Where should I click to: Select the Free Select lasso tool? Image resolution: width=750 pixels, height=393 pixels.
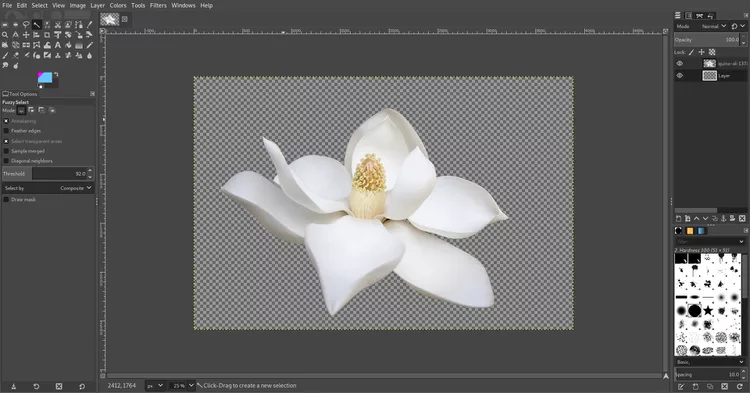[26, 24]
